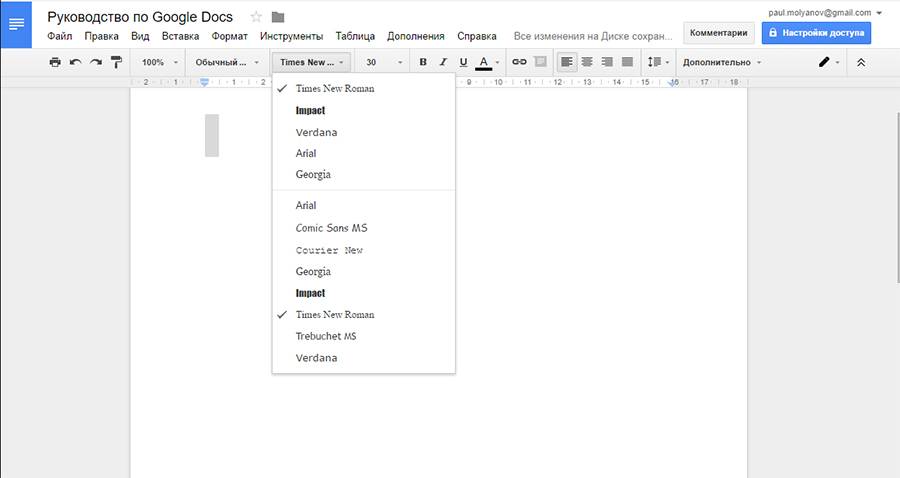Expand the line spacing dropdown
The width and height of the screenshot is (900, 478).
click(659, 62)
